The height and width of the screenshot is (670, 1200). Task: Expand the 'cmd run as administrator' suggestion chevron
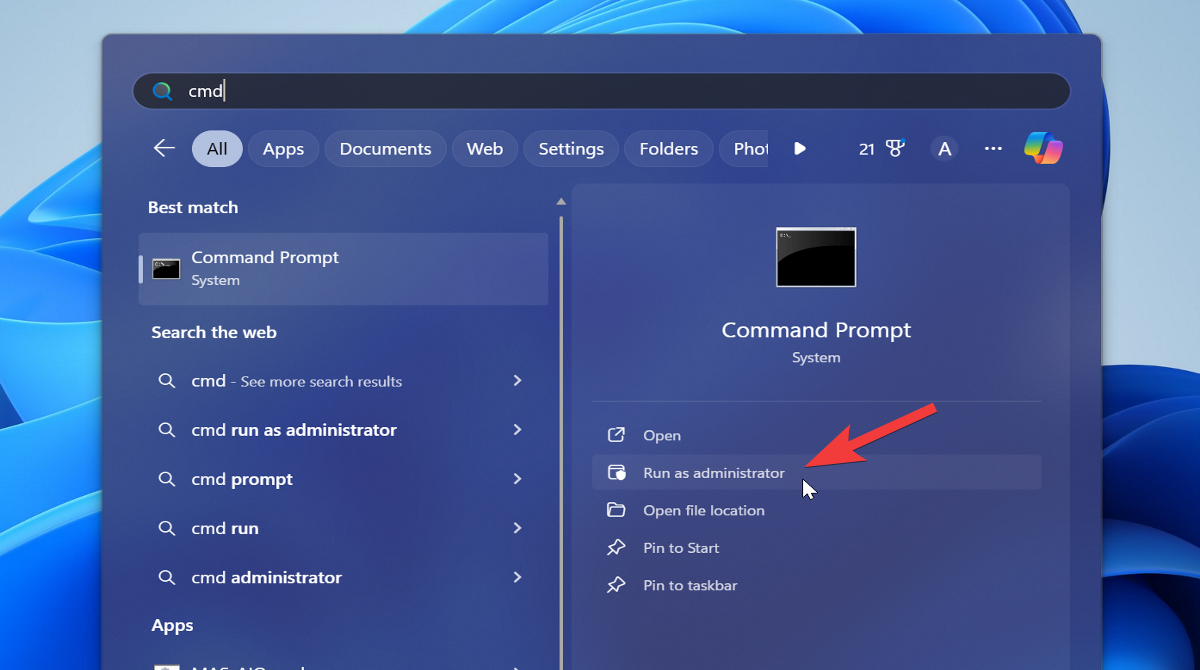(517, 430)
